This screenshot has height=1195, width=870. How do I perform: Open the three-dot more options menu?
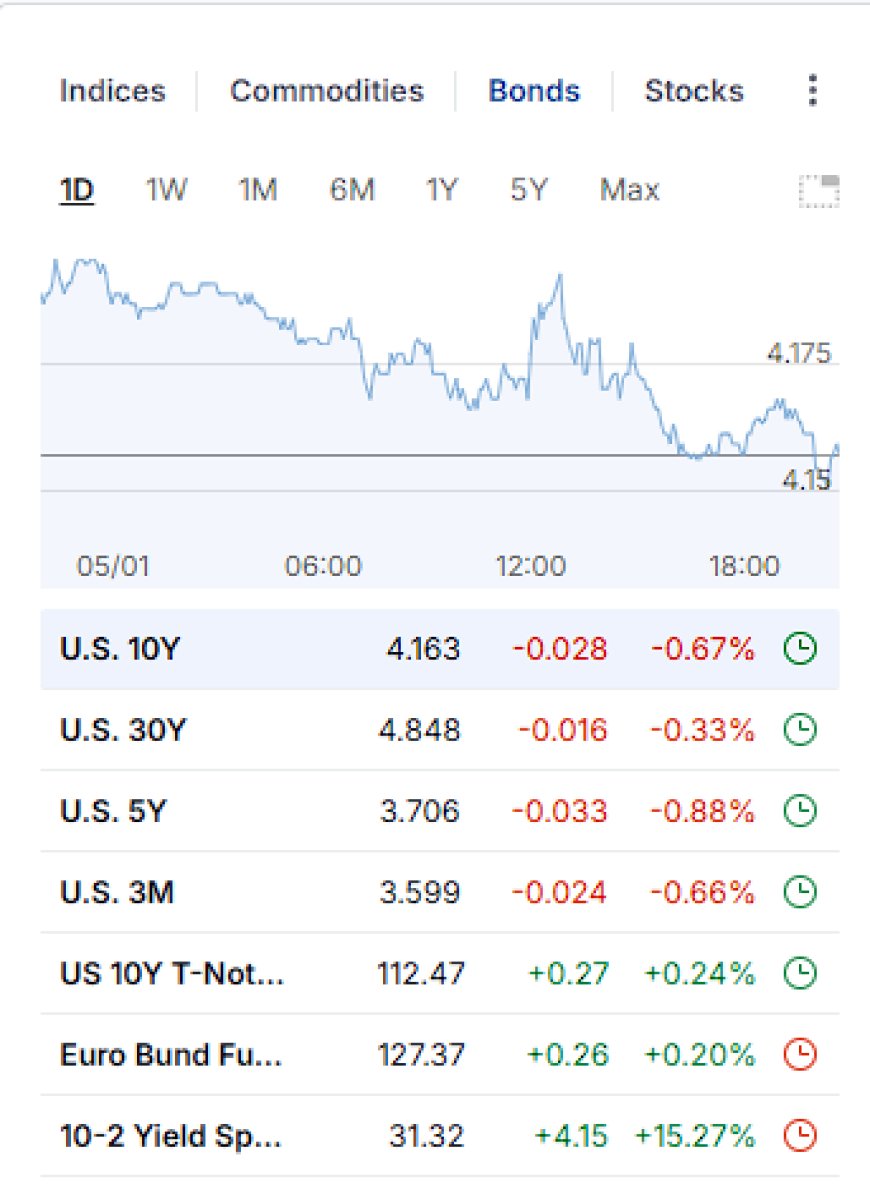click(x=813, y=91)
